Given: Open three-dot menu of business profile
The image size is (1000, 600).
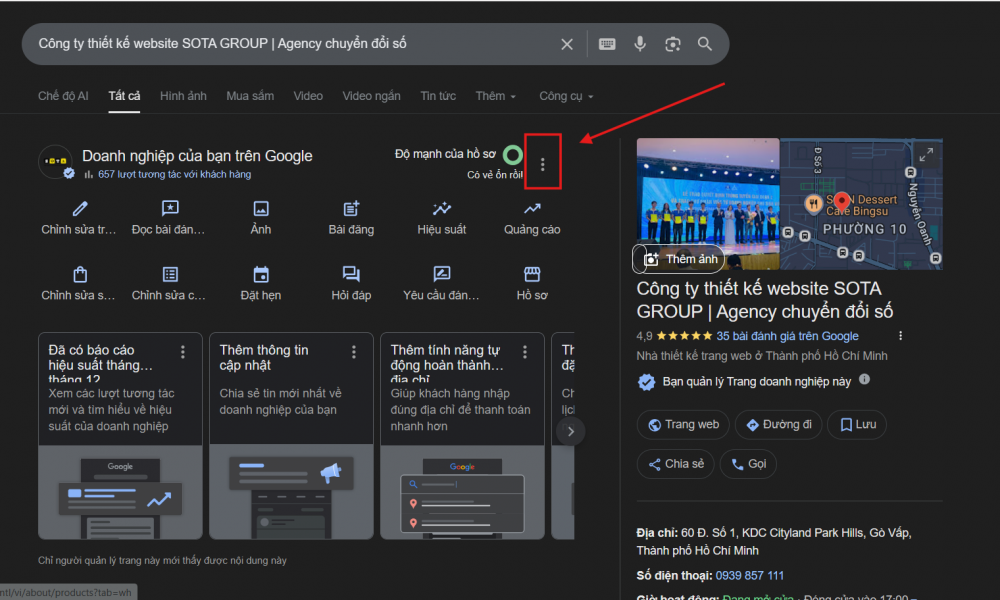Looking at the screenshot, I should pyautogui.click(x=543, y=164).
